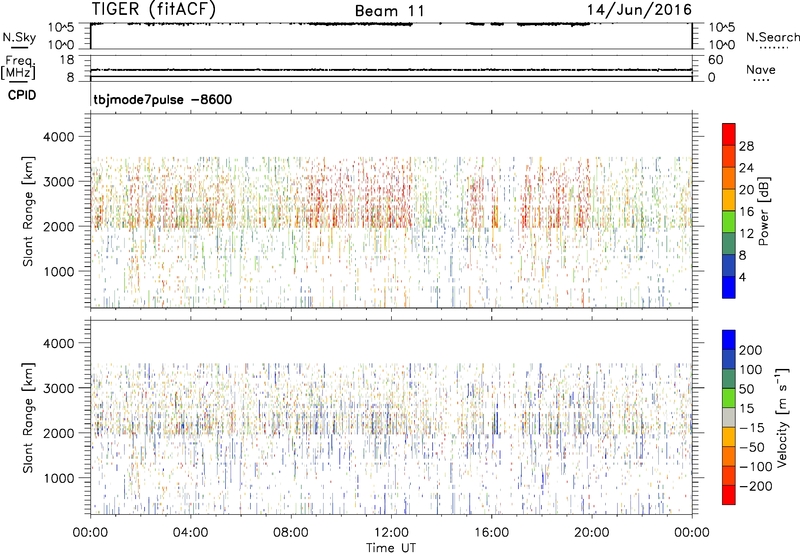Click the Time UT axis label
The width and height of the screenshot is (800, 554).
pyautogui.click(x=391, y=548)
